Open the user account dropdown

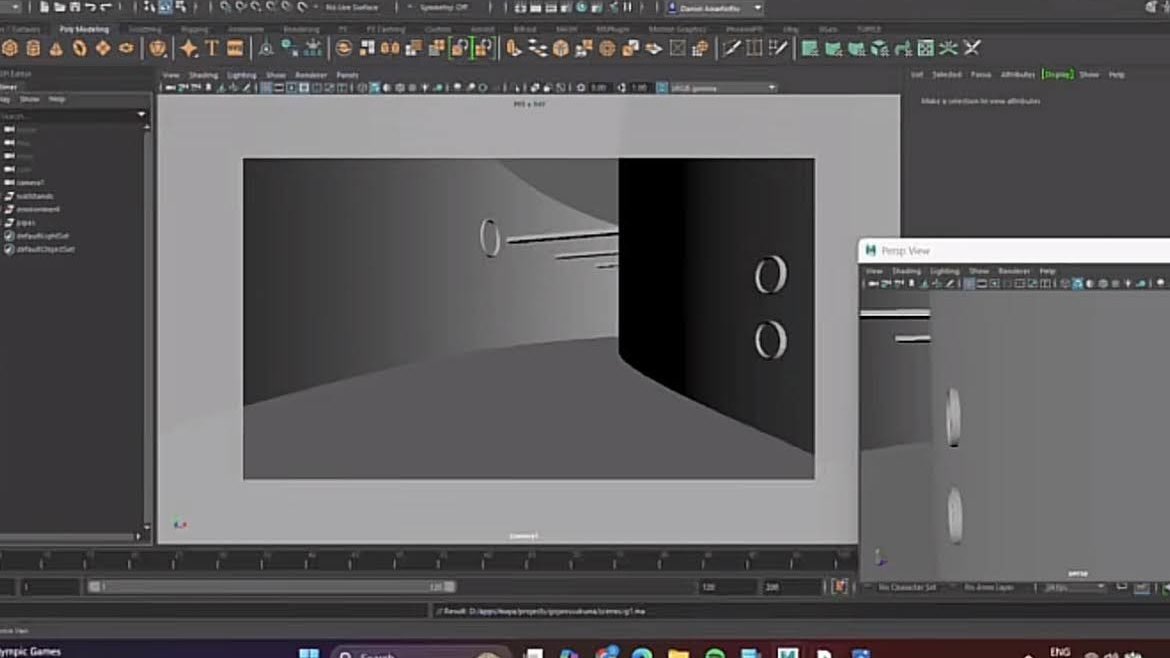pos(714,7)
